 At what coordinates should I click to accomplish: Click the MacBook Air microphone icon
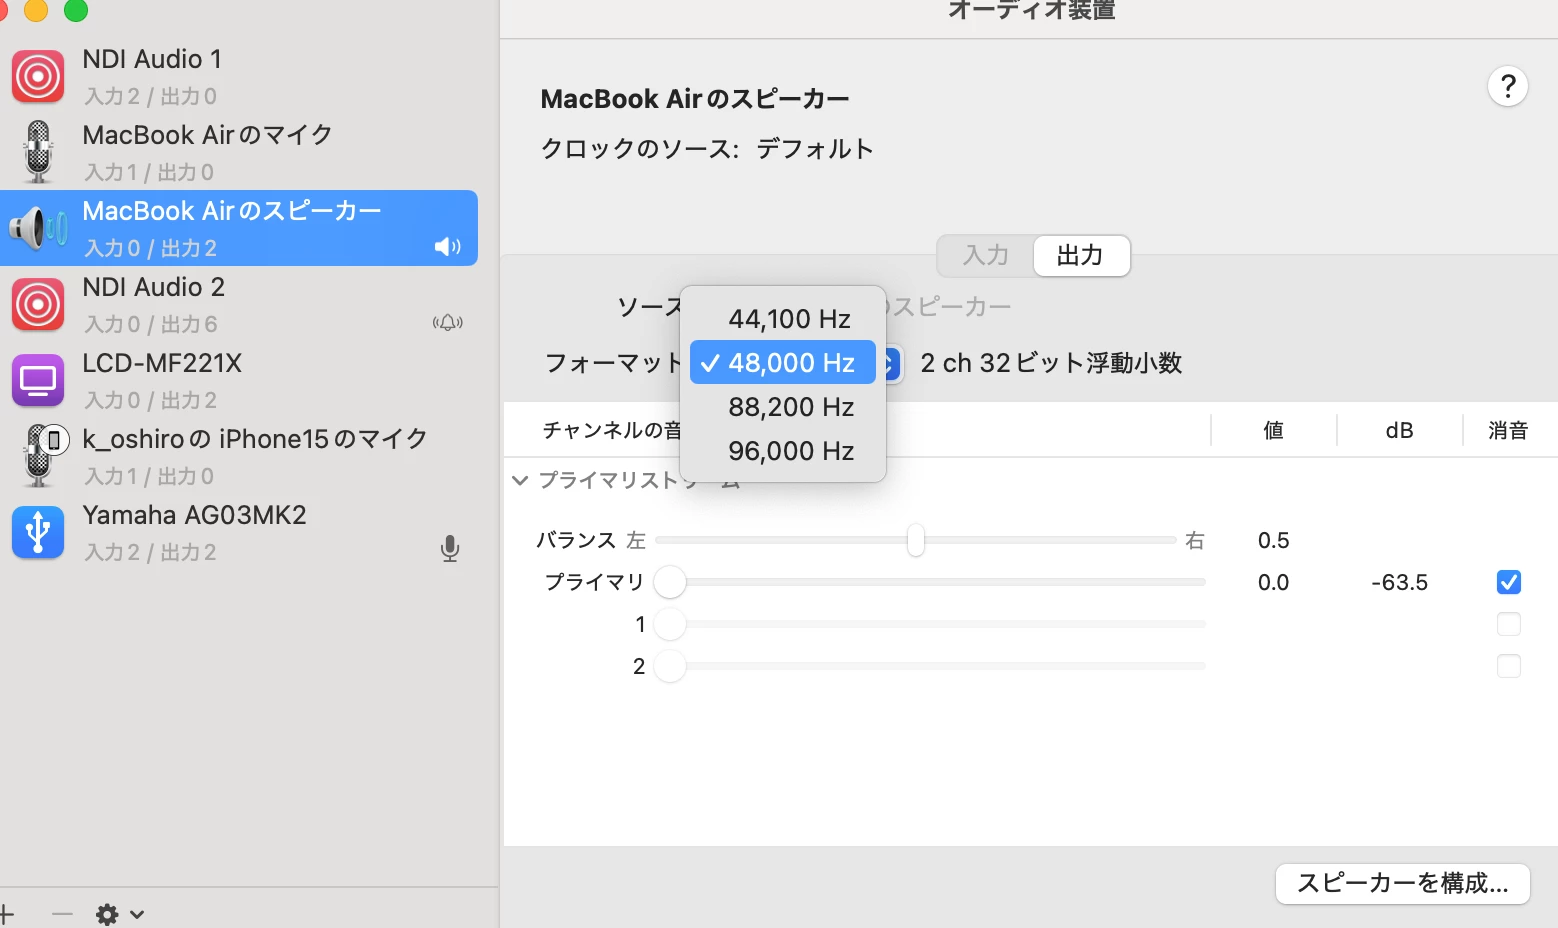(38, 152)
